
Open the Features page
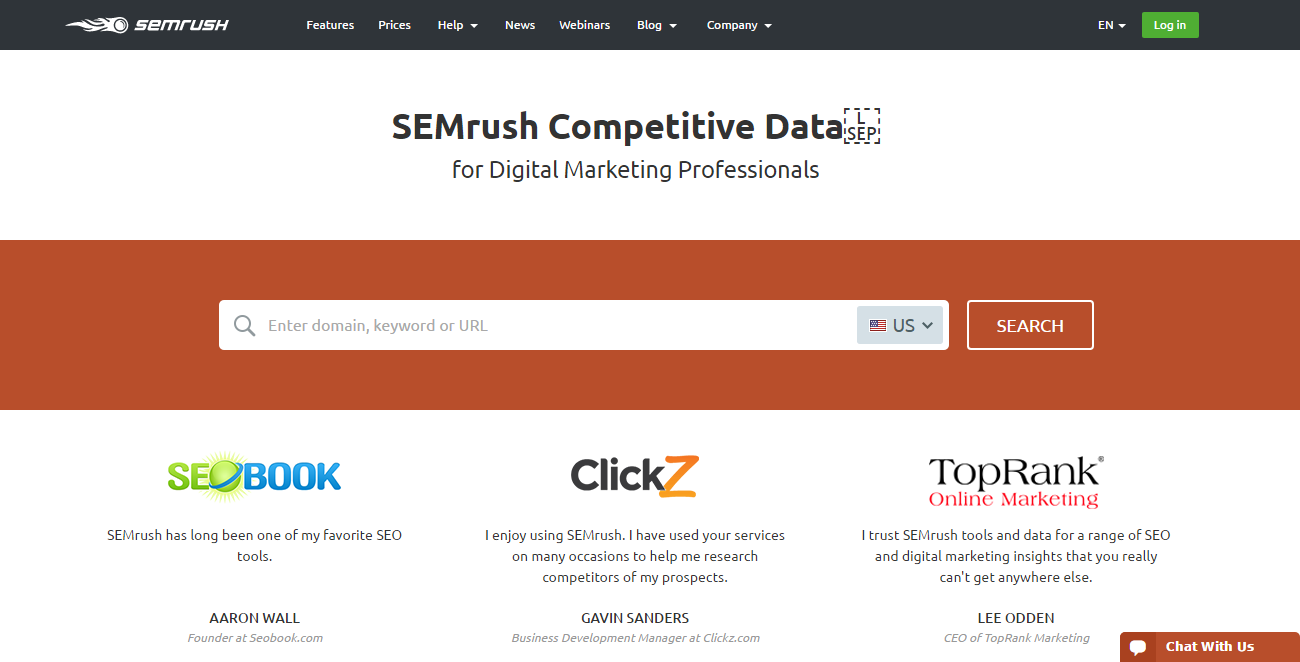(330, 25)
